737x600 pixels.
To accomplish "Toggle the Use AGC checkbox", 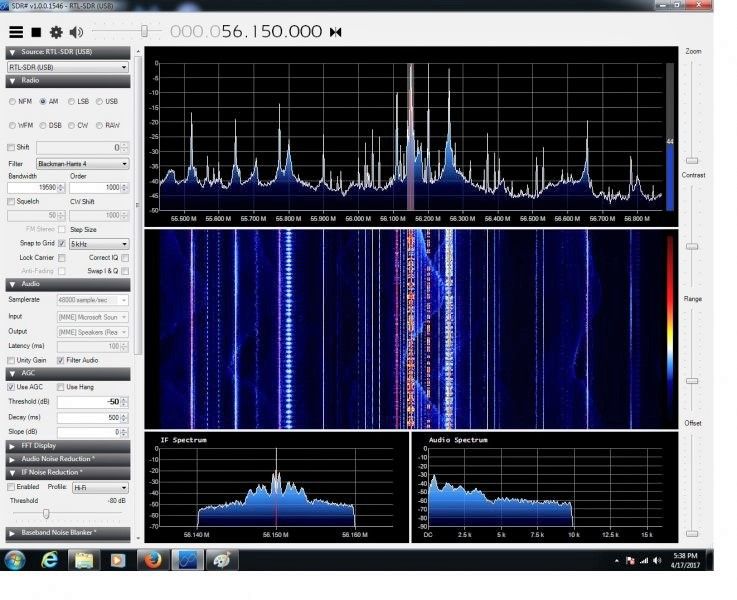I will pos(11,387).
